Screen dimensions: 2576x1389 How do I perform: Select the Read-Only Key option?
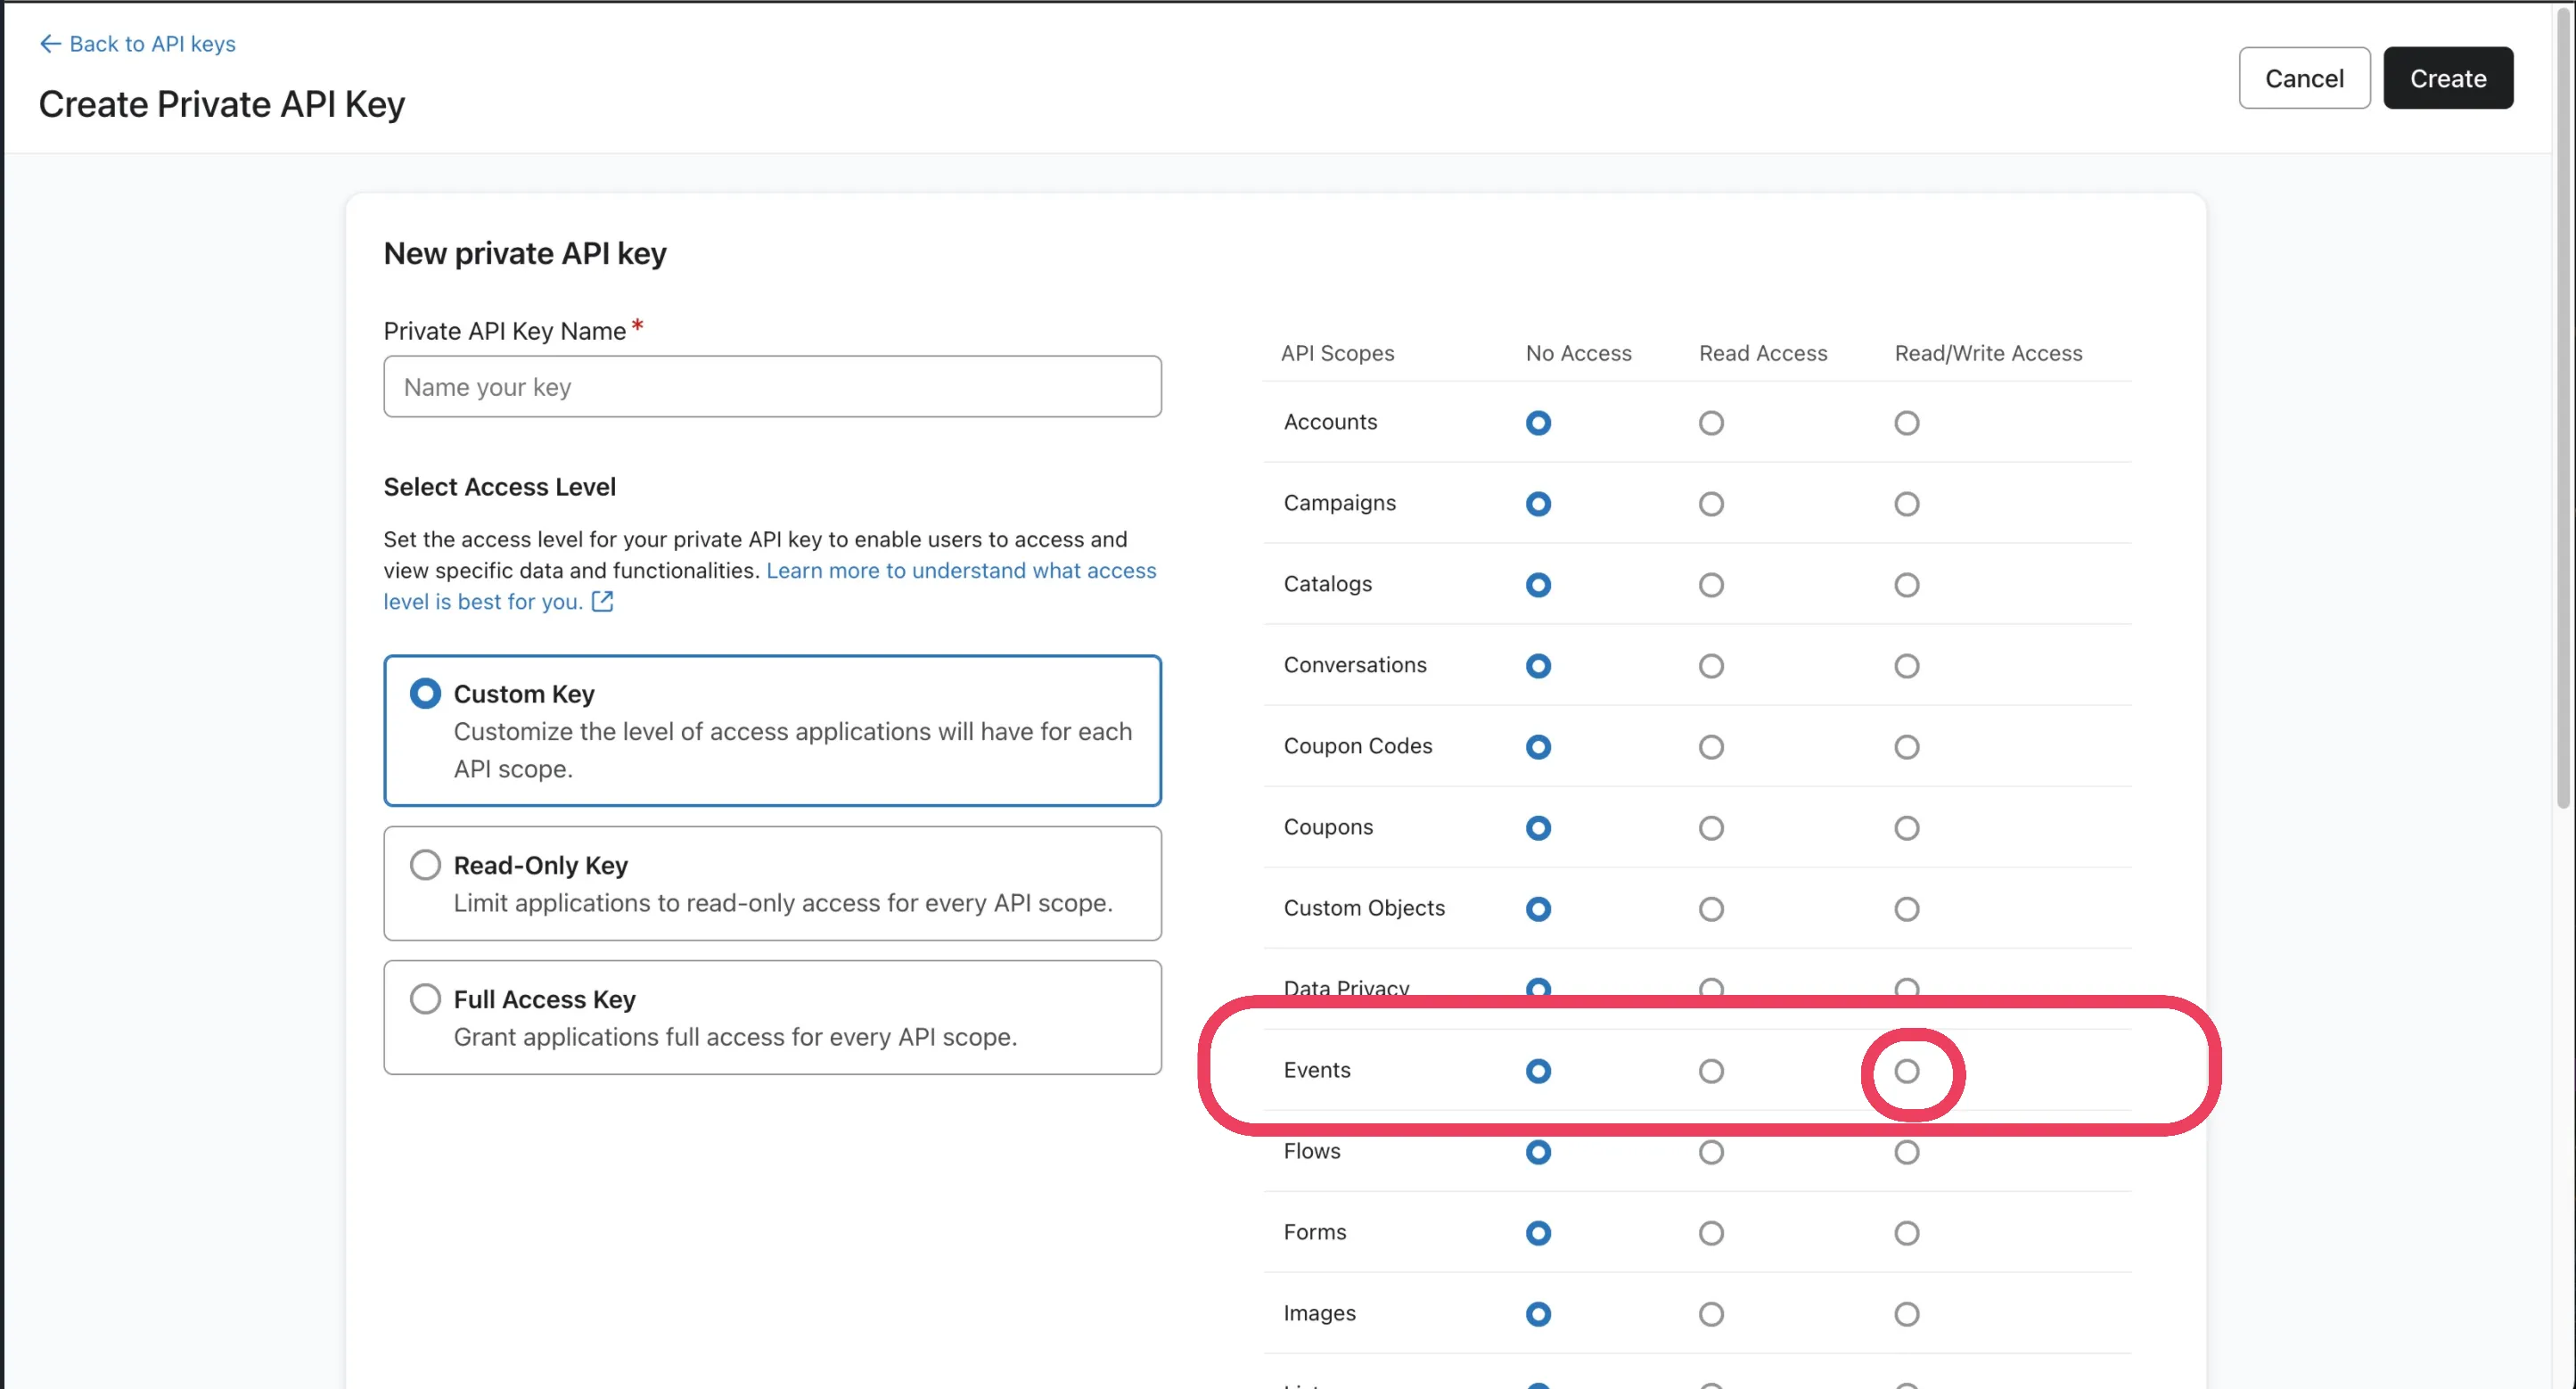point(772,883)
